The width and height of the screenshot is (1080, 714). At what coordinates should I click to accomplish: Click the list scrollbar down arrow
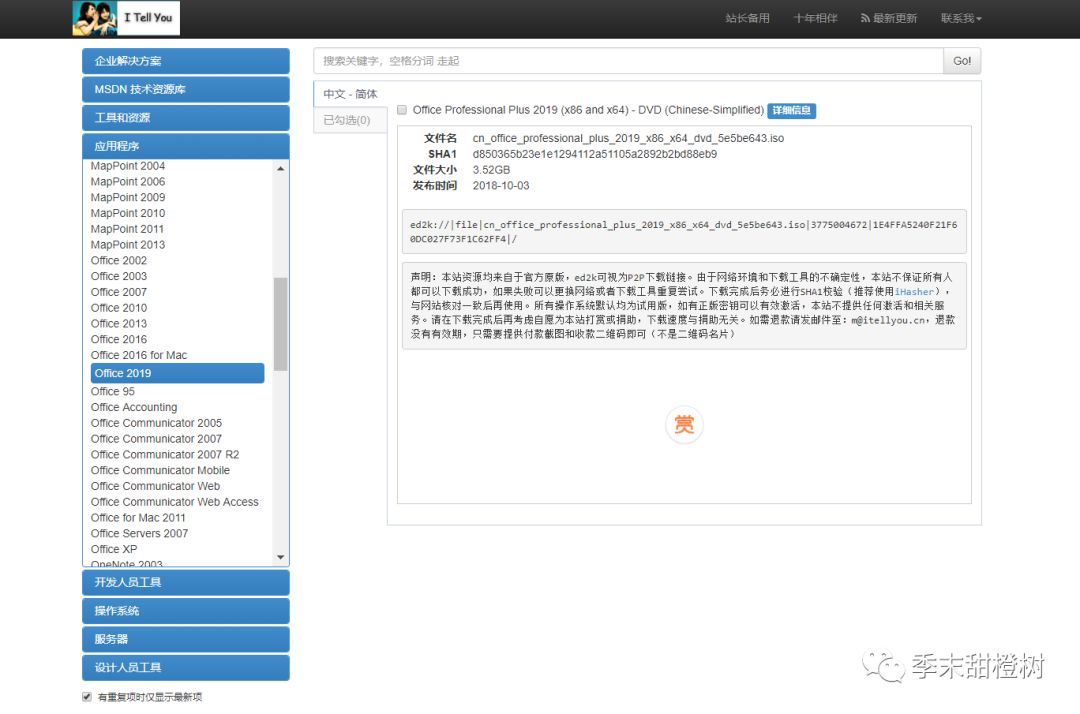[280, 557]
